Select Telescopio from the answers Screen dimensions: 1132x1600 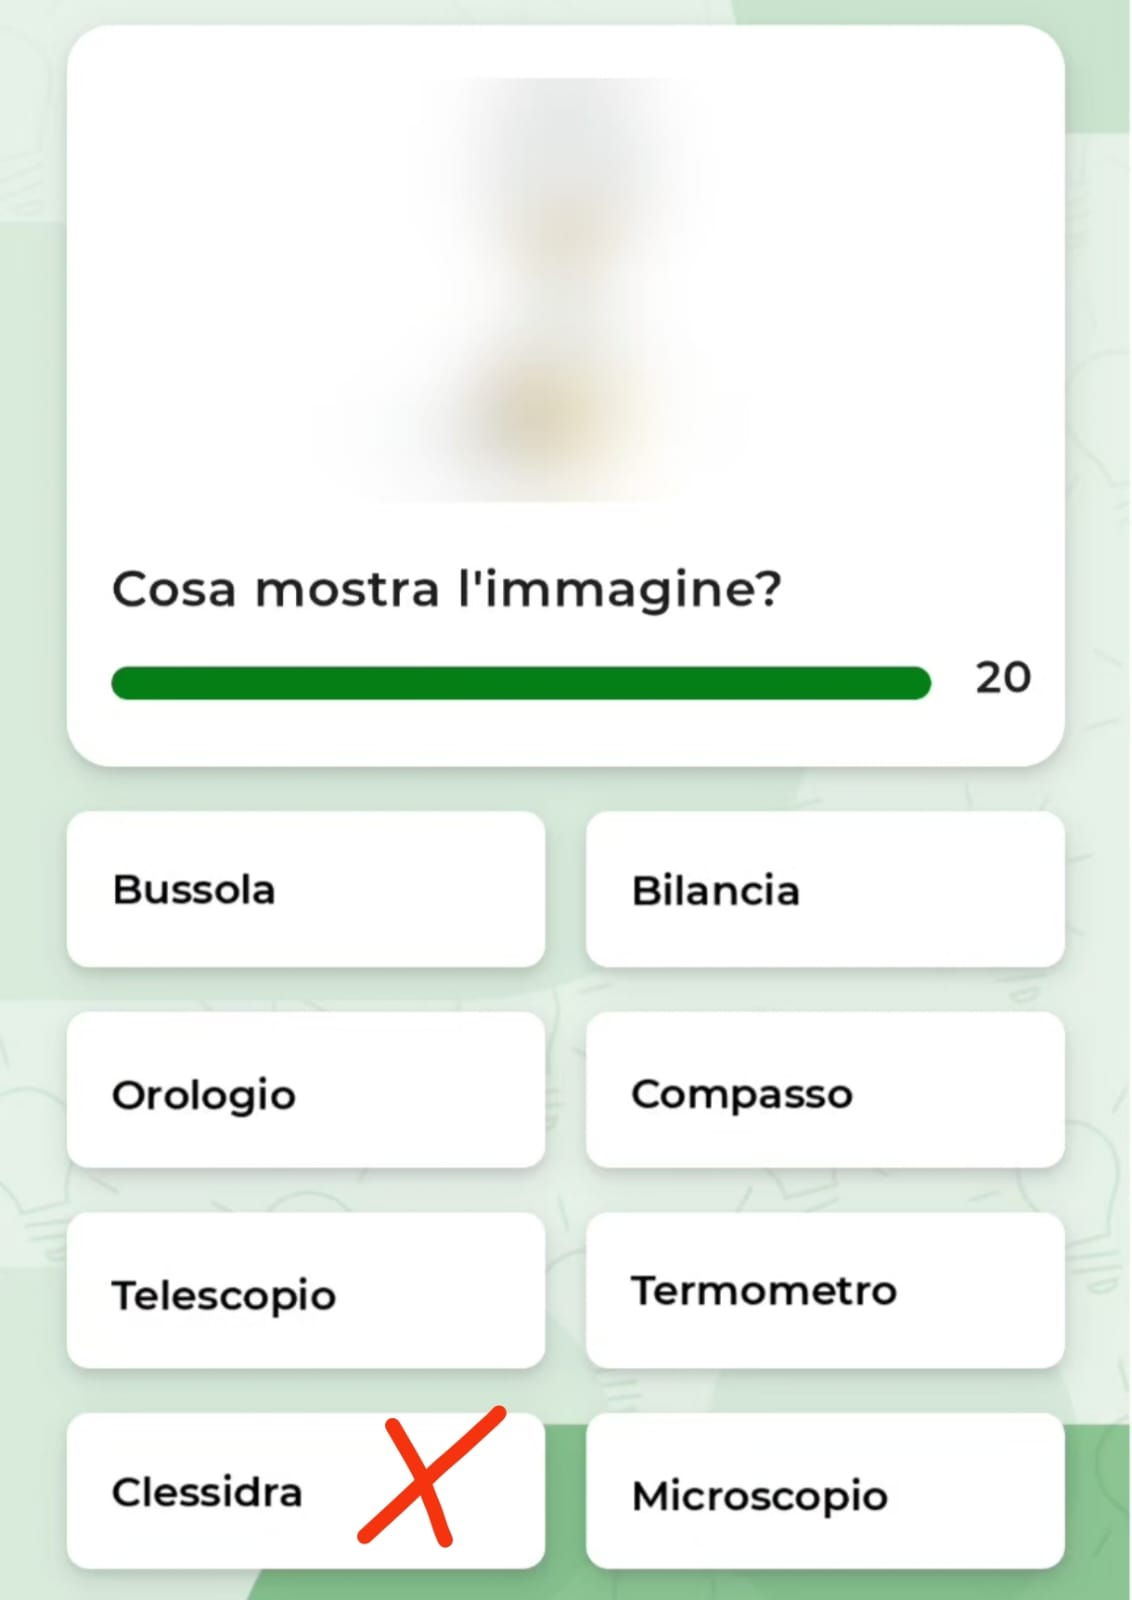click(305, 1290)
